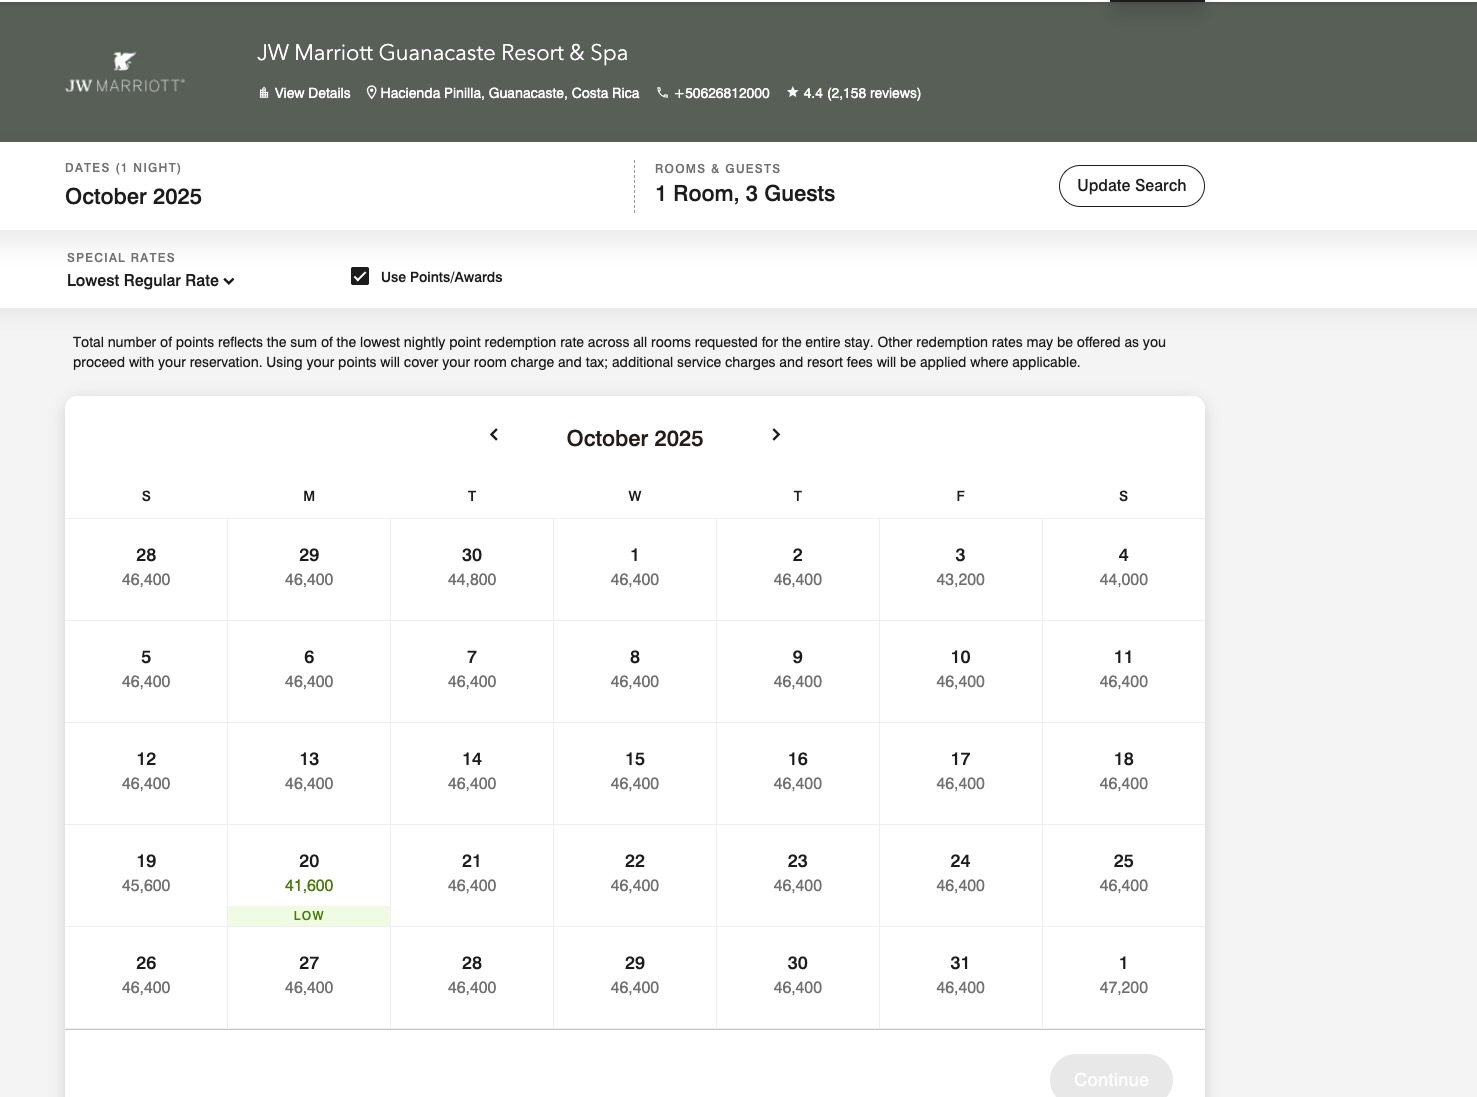Go to next month with right arrow
This screenshot has width=1477, height=1097.
(776, 435)
